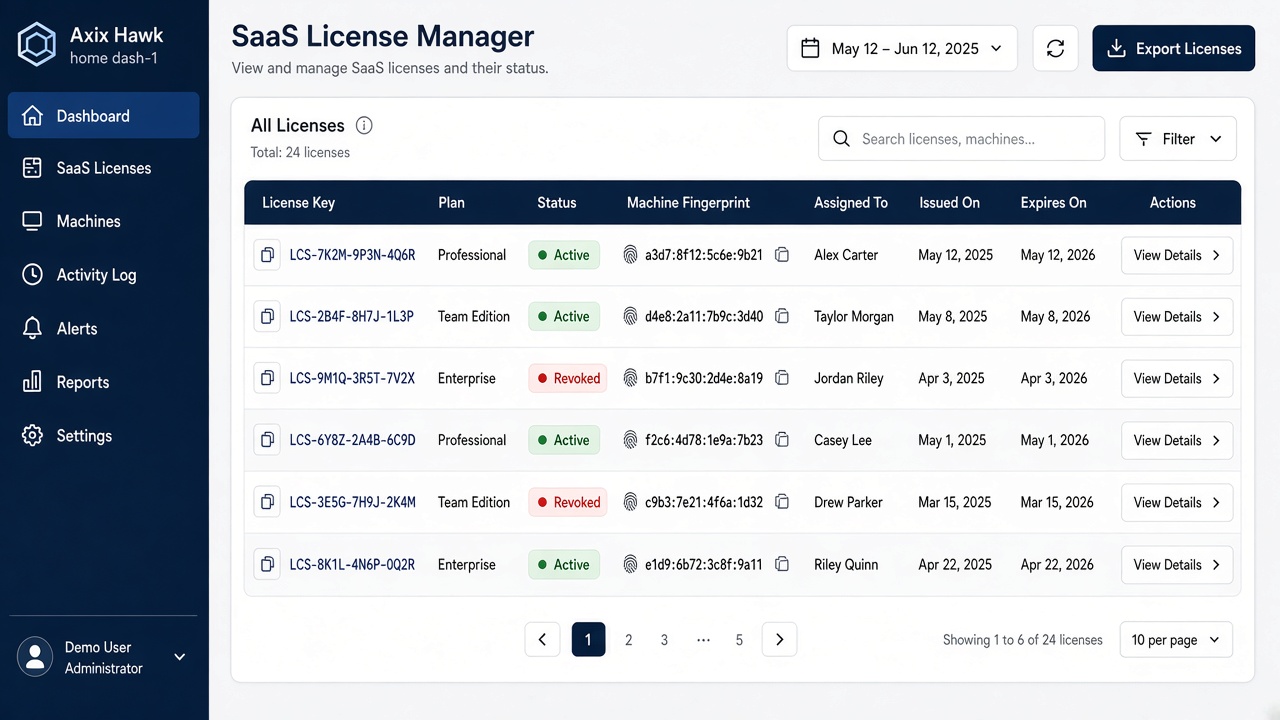Open license link LCS-8K1L-4N6P-0Q2R
The image size is (1280, 720).
coord(352,564)
